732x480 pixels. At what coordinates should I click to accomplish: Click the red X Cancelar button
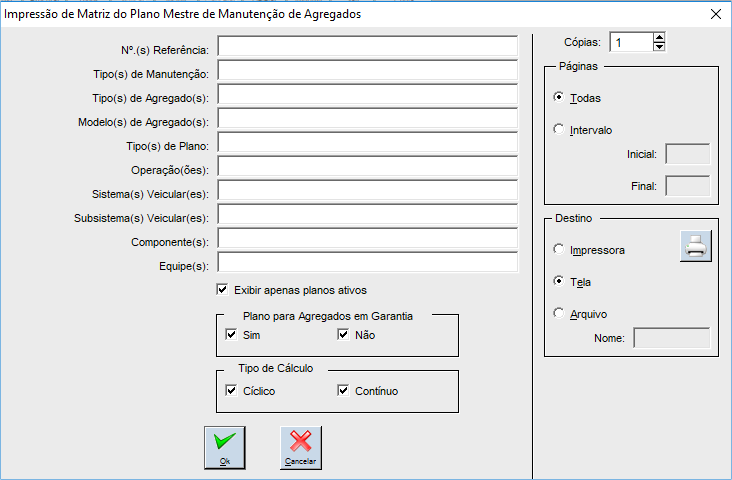click(x=301, y=447)
